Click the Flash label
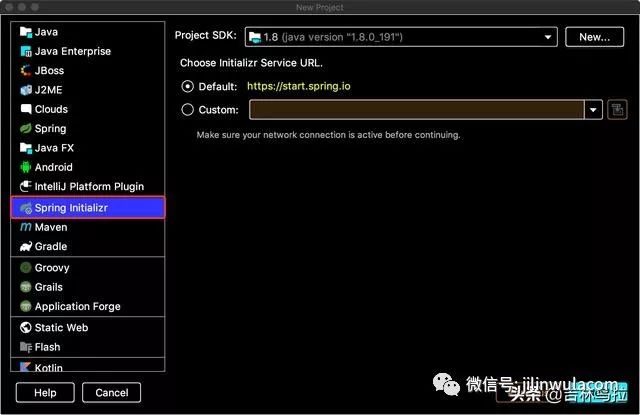This screenshot has width=640, height=415. 47,347
